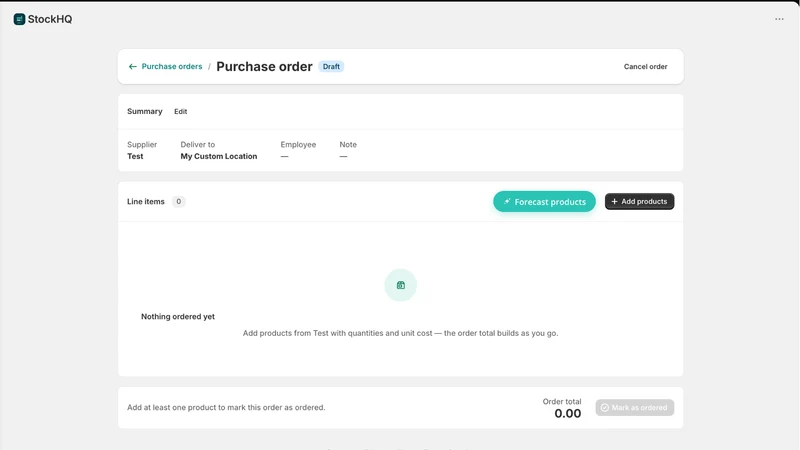The image size is (800, 450).
Task: Click My Custom Location delivery value
Action: [x=219, y=156]
